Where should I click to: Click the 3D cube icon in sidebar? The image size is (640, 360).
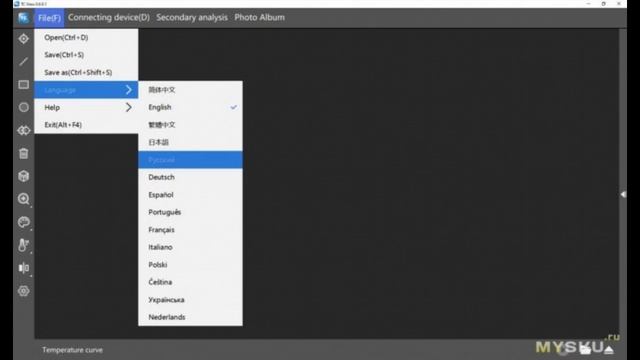pyautogui.click(x=24, y=176)
